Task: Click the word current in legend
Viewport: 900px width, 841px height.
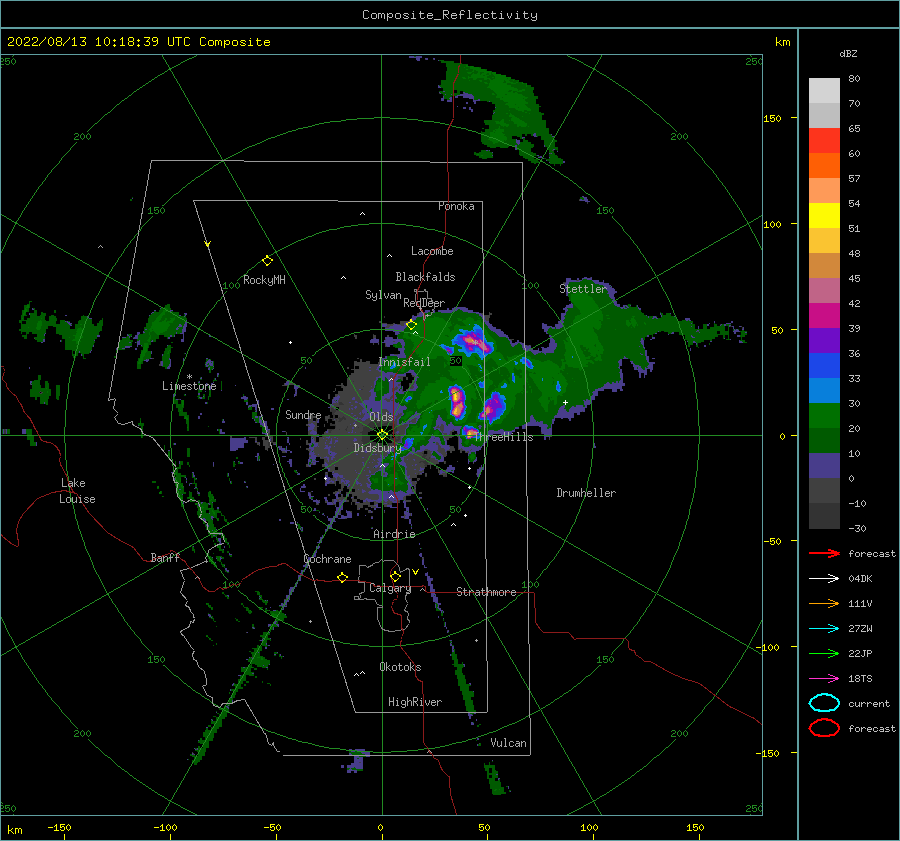Action: (869, 704)
